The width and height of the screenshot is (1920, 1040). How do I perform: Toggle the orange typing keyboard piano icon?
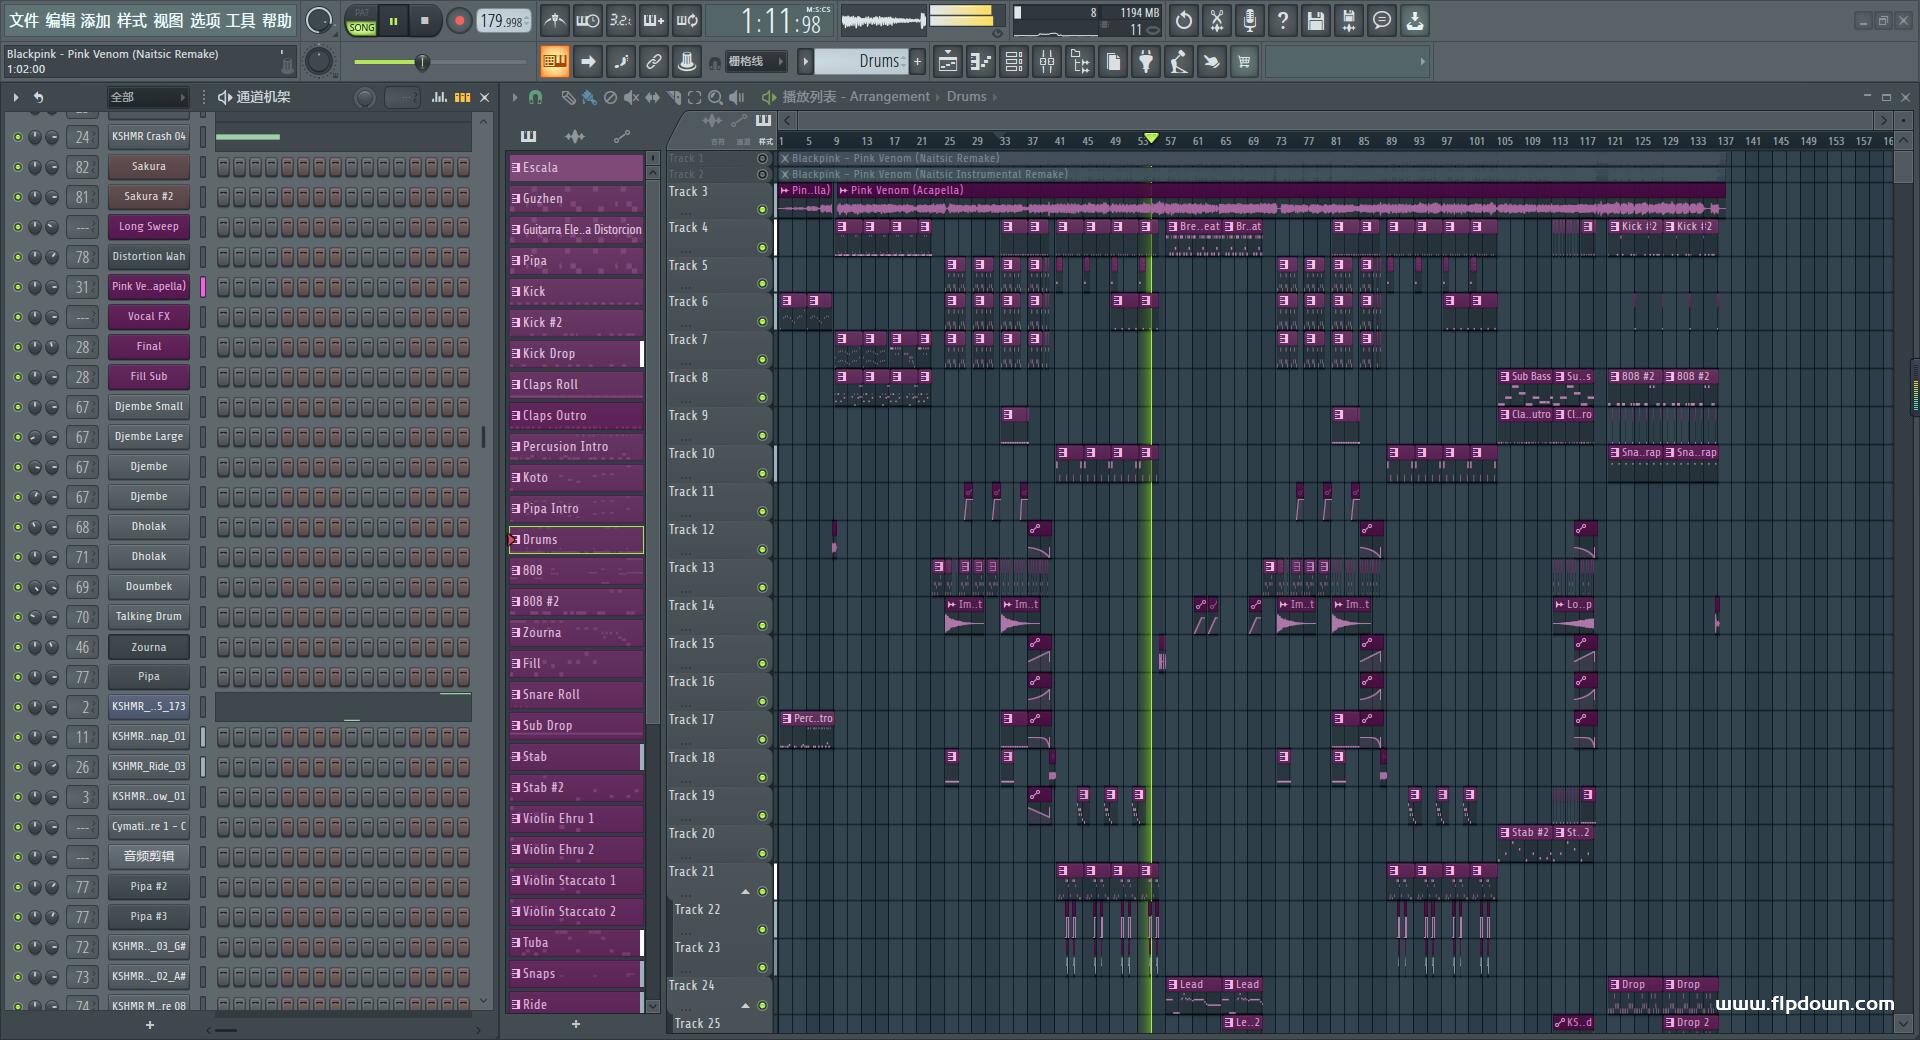coord(555,62)
